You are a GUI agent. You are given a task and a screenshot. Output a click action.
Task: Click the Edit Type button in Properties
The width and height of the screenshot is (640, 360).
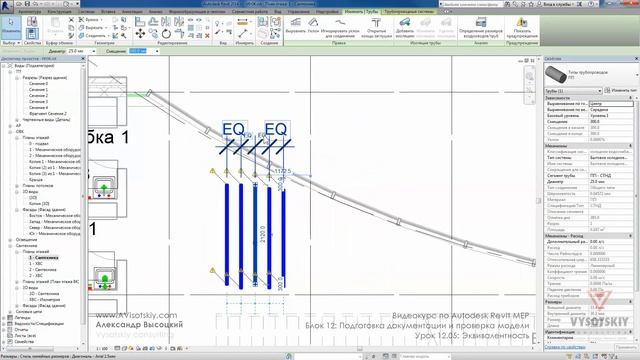[620, 90]
